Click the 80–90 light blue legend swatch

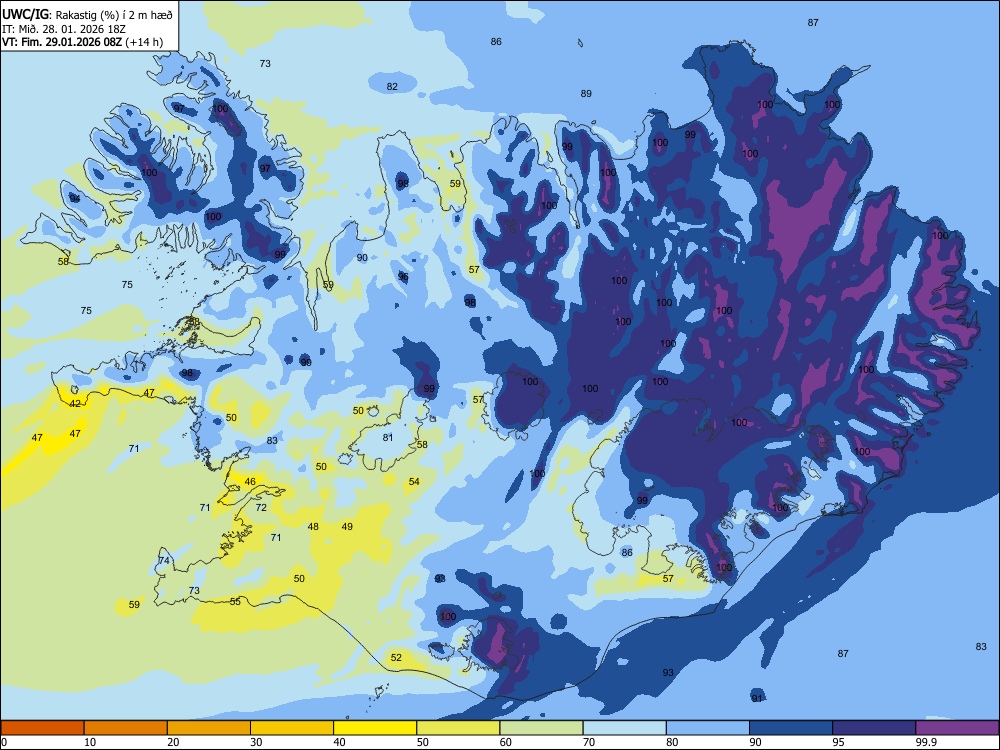708,728
